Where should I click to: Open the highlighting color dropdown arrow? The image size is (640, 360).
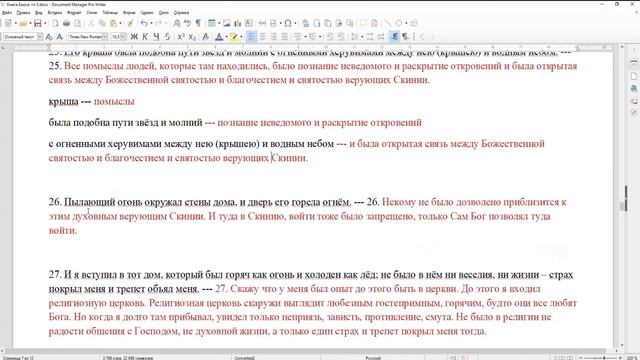(242, 37)
